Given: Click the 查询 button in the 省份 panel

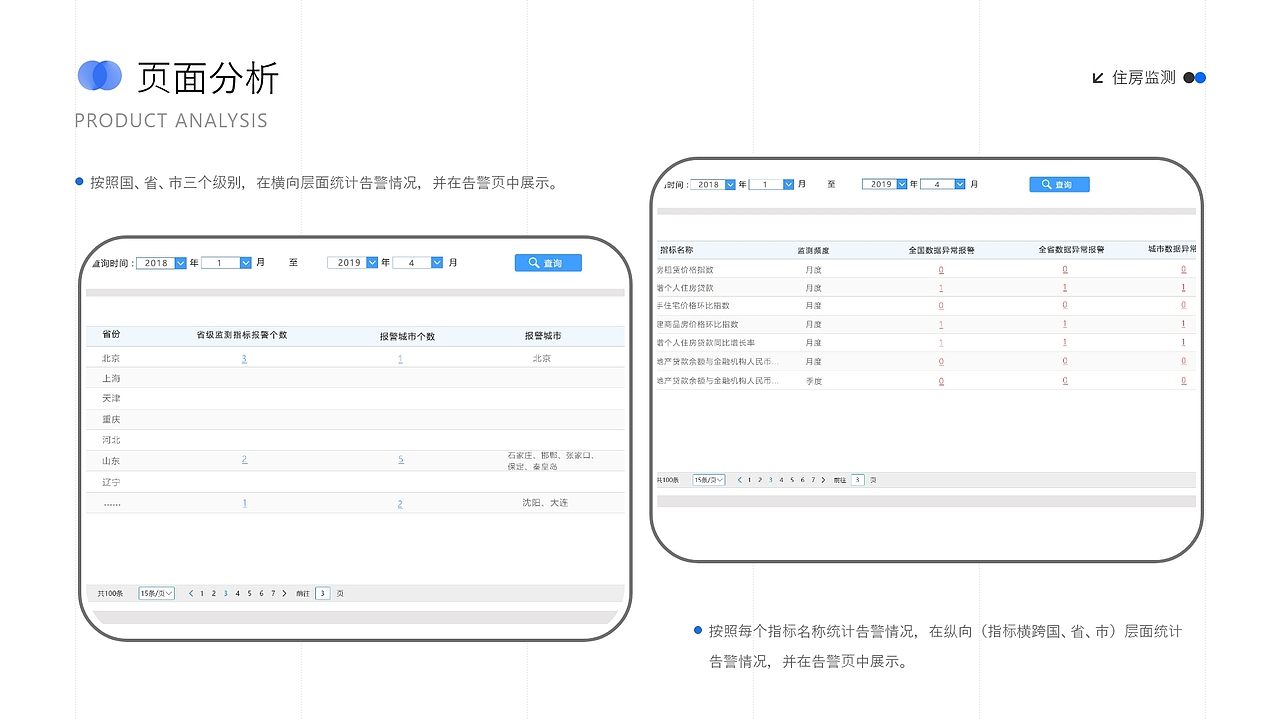Looking at the screenshot, I should tap(548, 263).
